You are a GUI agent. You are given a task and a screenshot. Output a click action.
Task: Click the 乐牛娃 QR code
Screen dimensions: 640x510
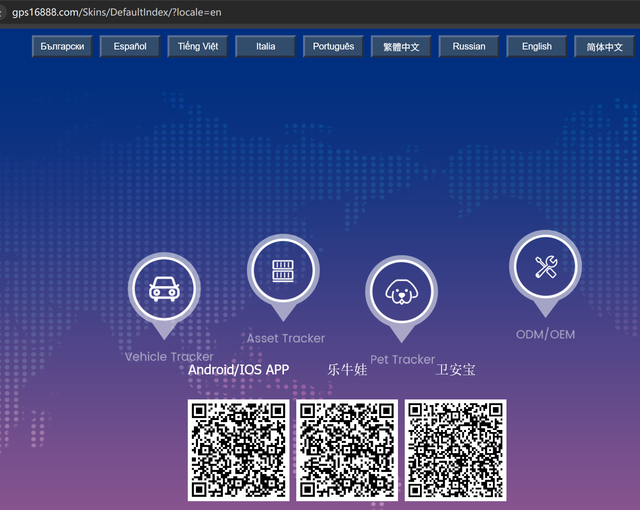[347, 450]
